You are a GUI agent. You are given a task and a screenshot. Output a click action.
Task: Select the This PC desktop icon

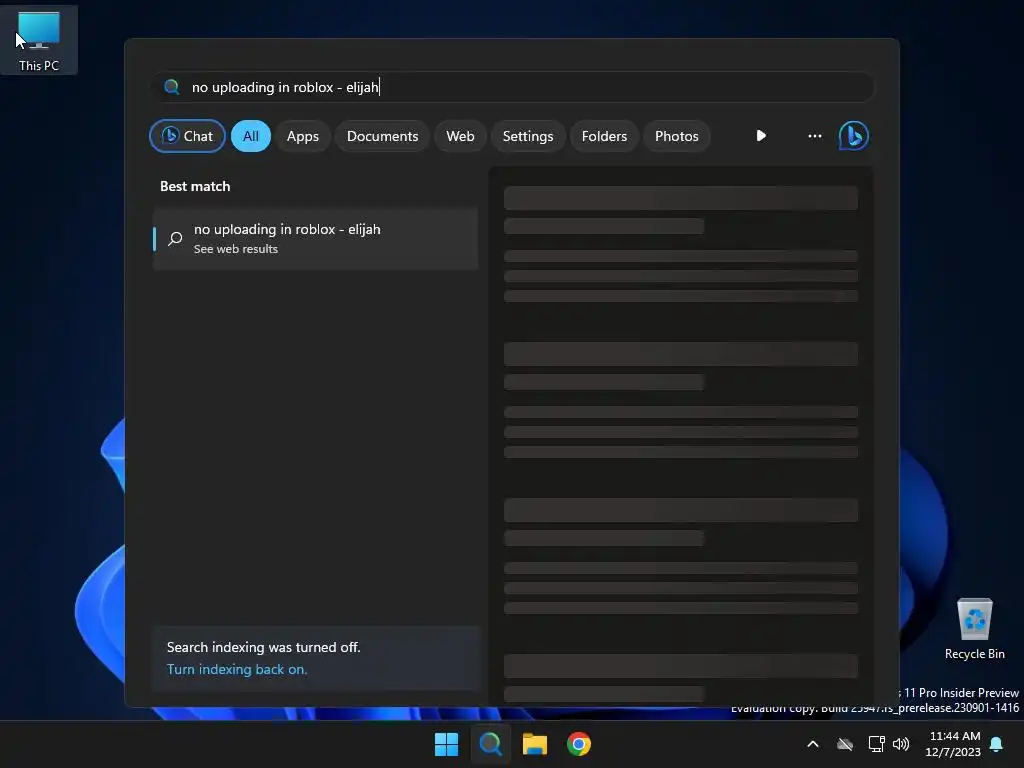[39, 40]
